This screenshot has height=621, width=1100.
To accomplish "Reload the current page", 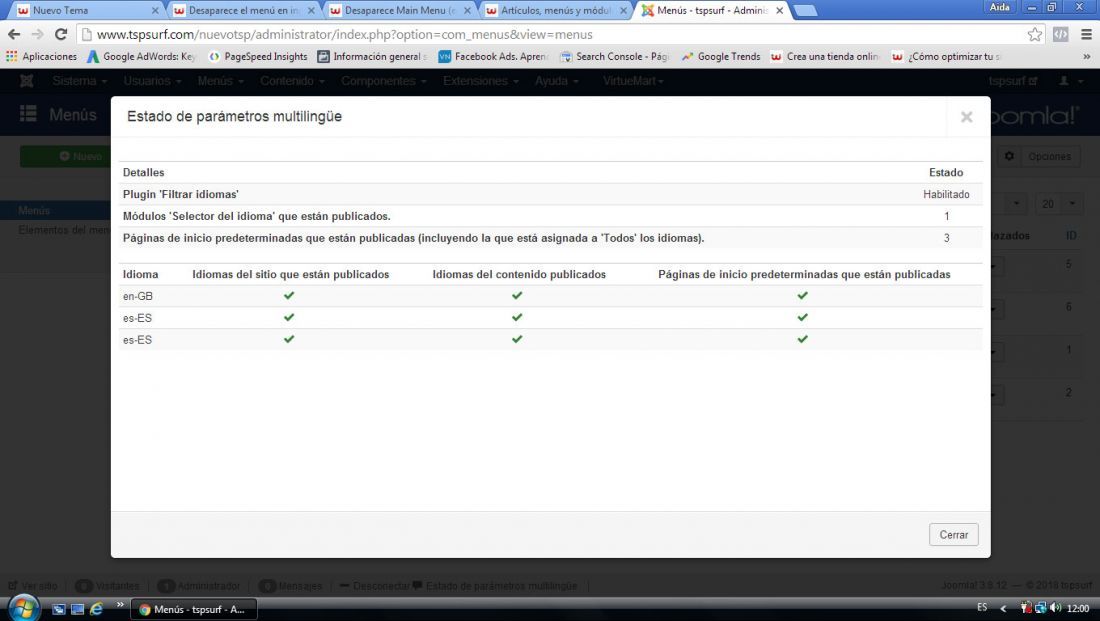I will (x=61, y=34).
